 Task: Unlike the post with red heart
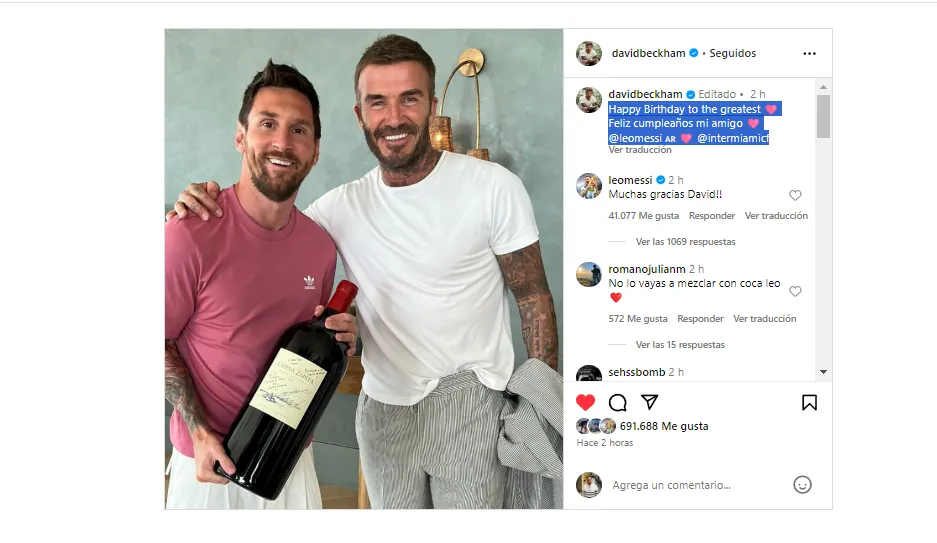point(586,403)
